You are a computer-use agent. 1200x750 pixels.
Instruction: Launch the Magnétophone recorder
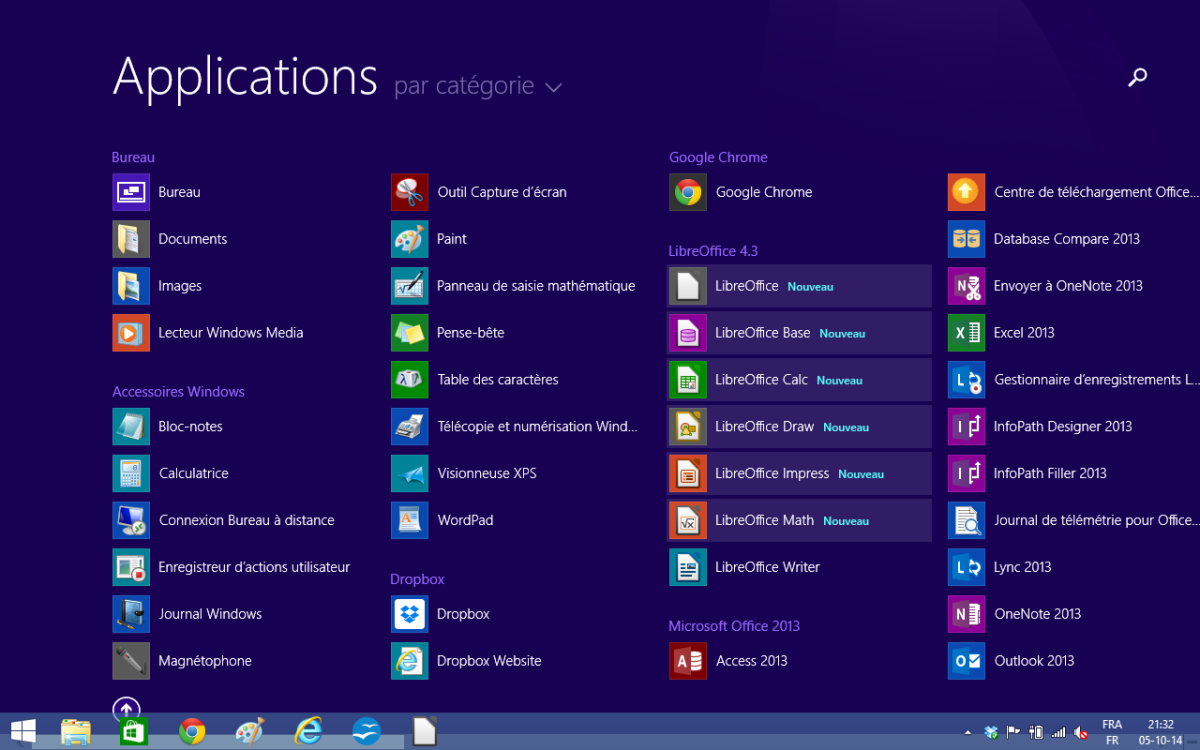pyautogui.click(x=183, y=662)
